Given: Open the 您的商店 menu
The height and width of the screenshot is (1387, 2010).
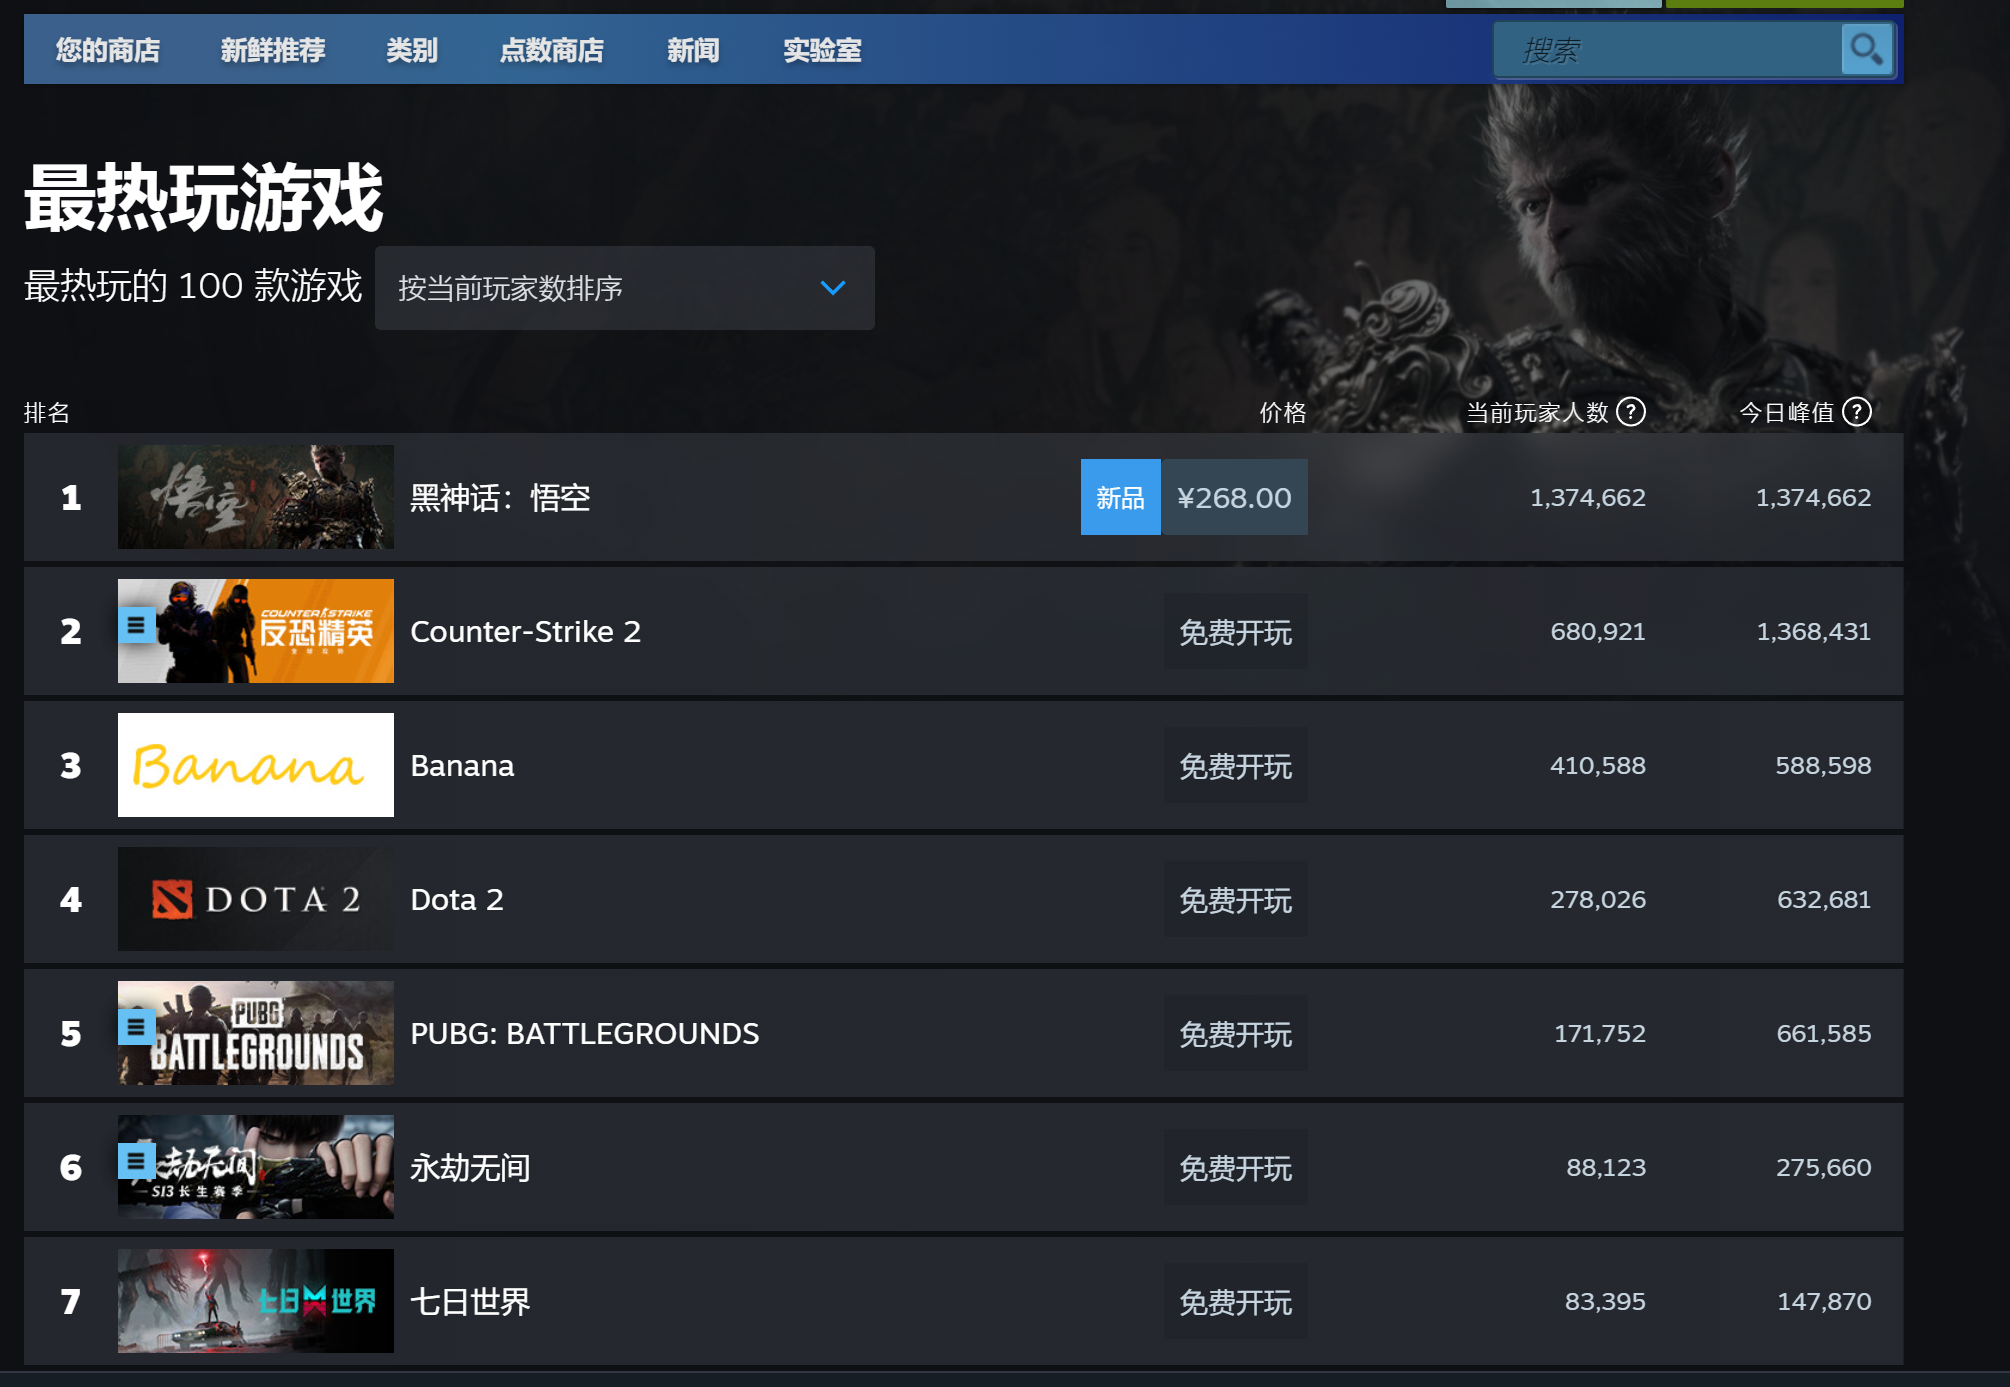Looking at the screenshot, I should (108, 50).
